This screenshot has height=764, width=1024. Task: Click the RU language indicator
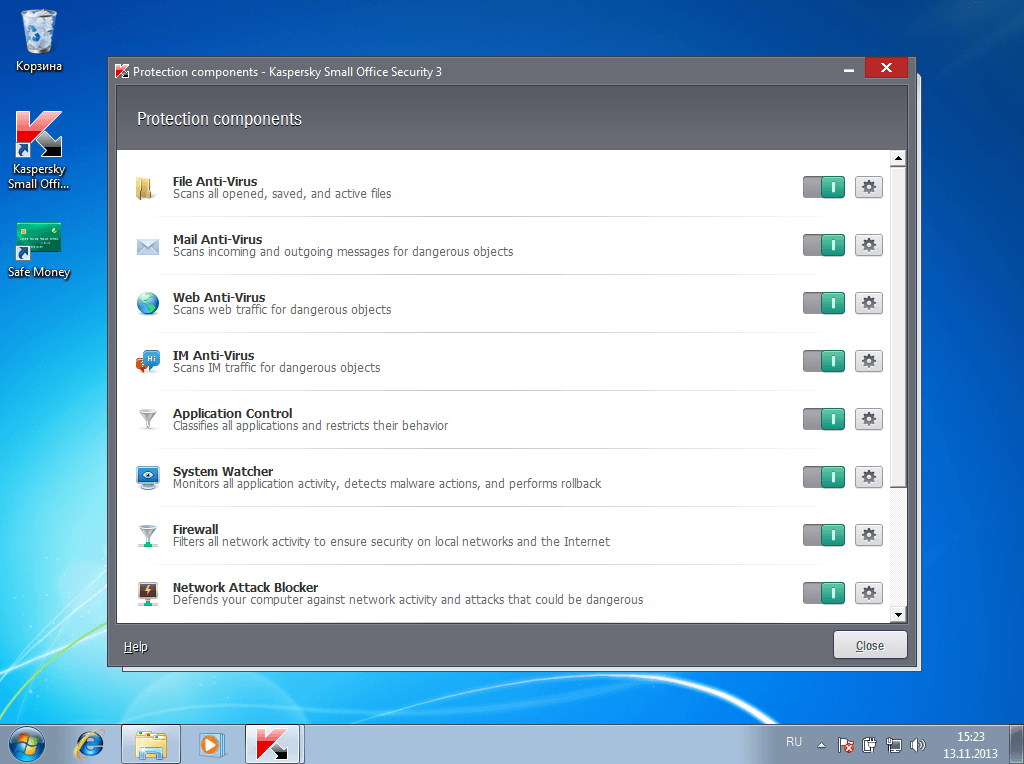[x=793, y=742]
